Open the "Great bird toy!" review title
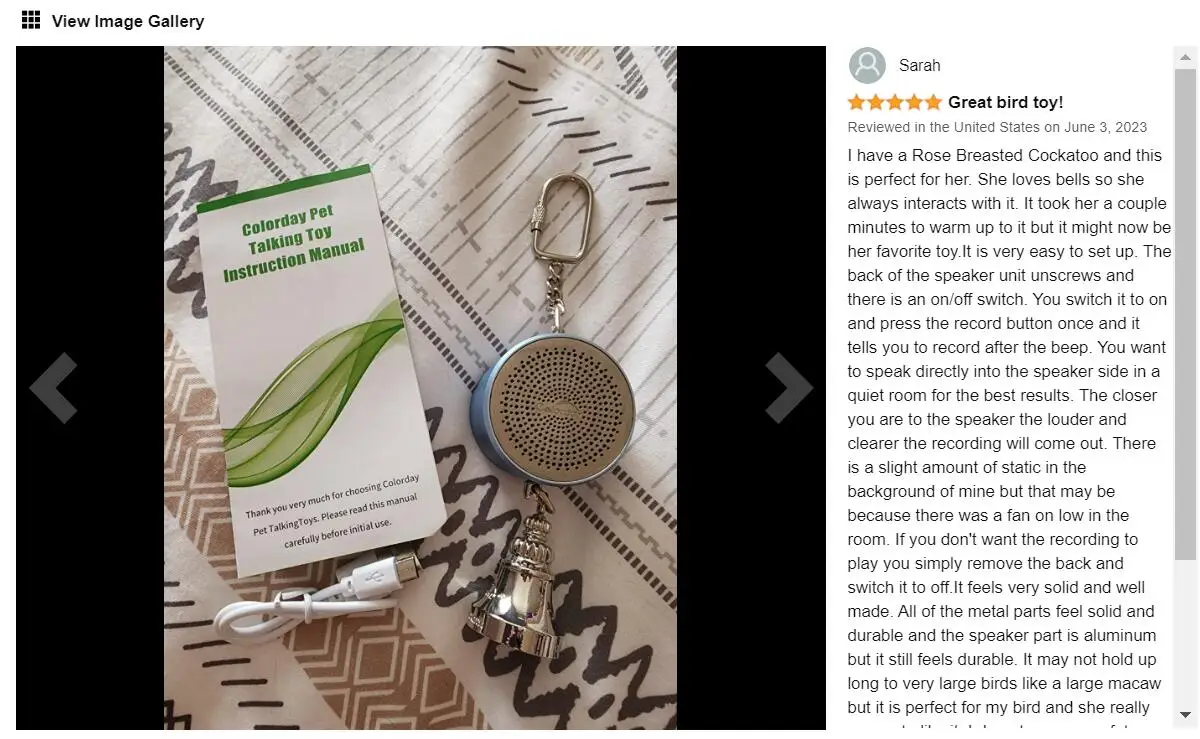The height and width of the screenshot is (739, 1200). (1005, 102)
